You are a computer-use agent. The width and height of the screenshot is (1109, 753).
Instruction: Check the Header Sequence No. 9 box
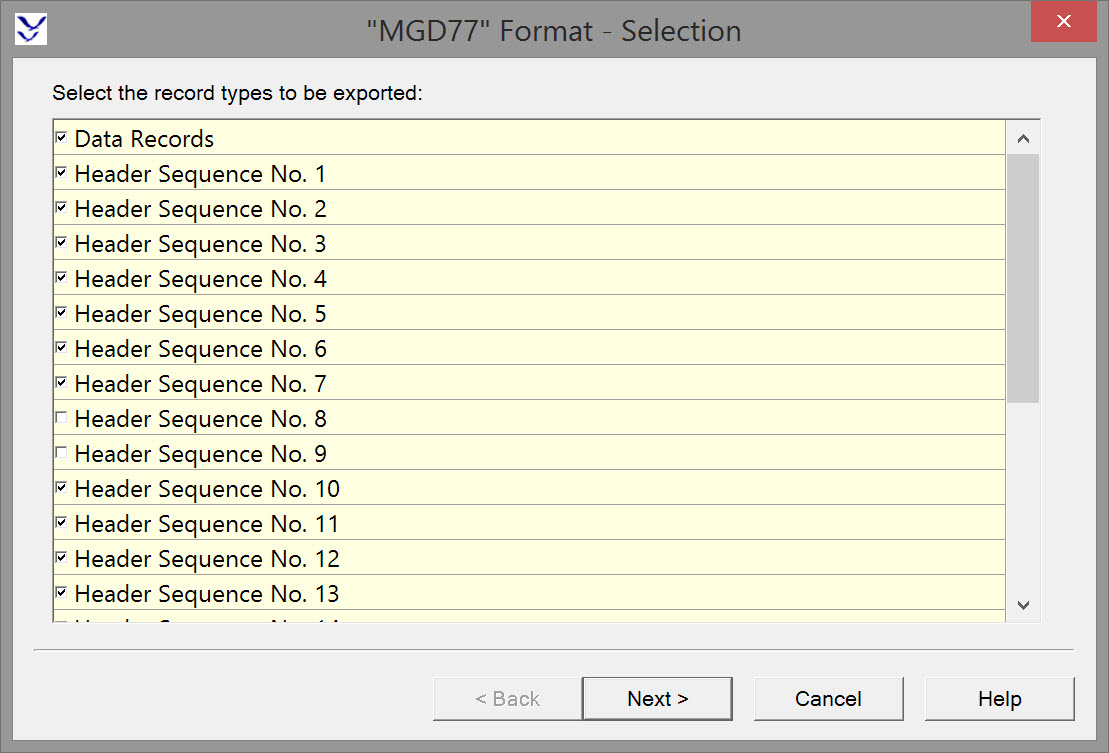[62, 452]
